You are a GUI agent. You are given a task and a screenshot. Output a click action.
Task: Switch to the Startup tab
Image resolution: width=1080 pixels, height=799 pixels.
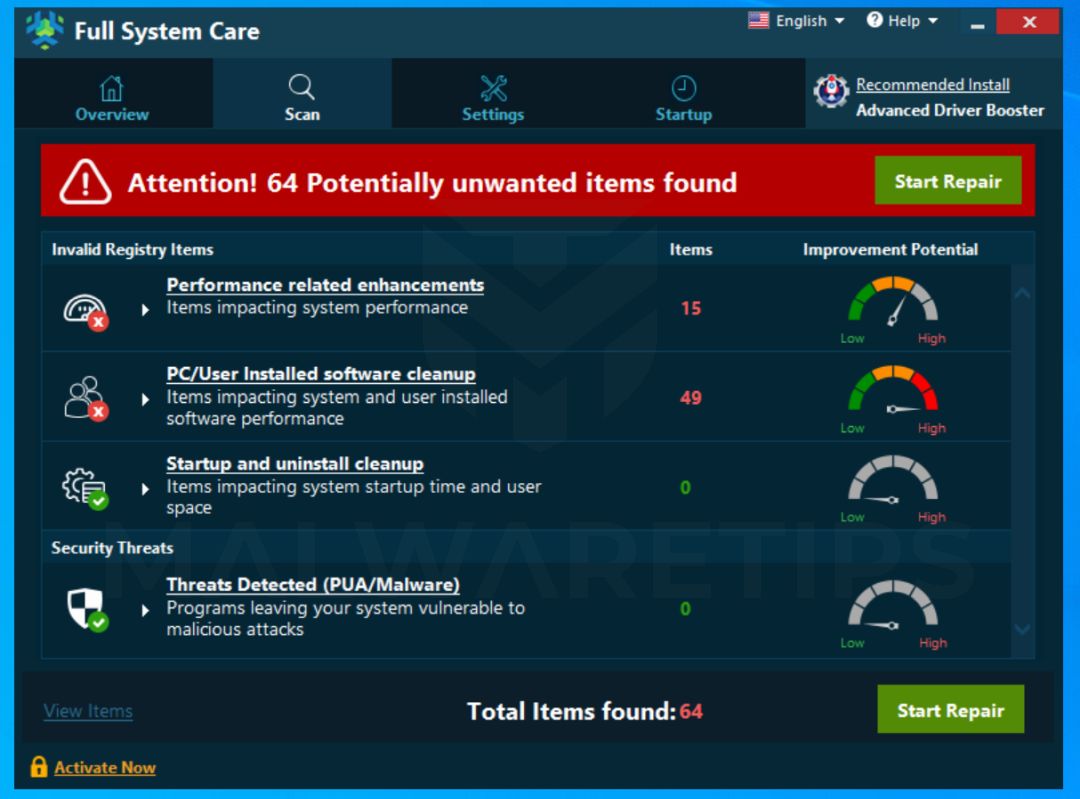pos(683,93)
